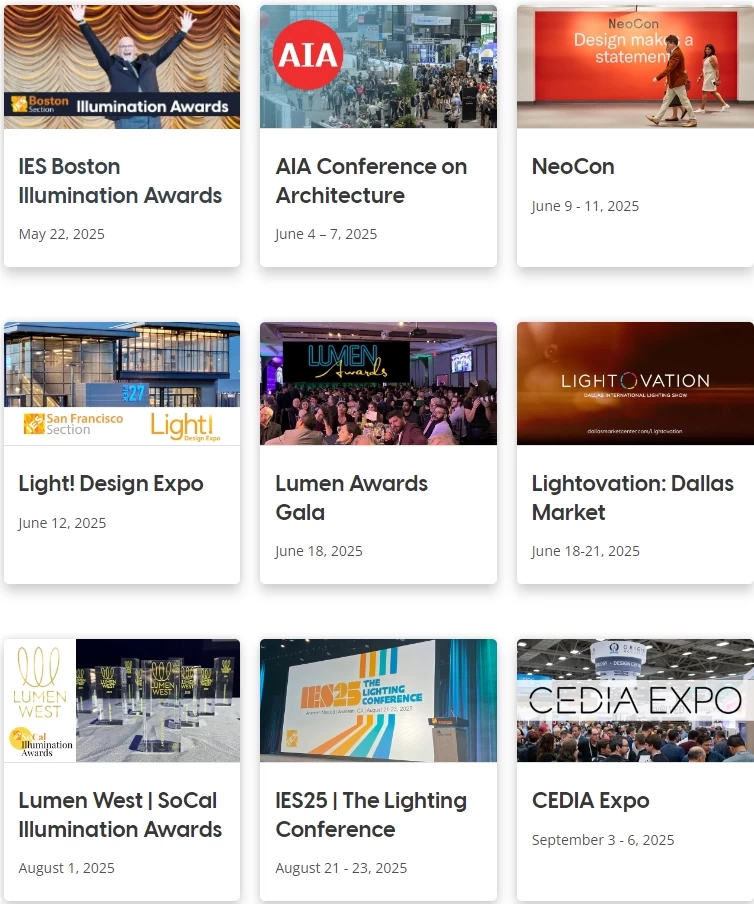Click the San Francisco Section logo
The width and height of the screenshot is (754, 904).
73,424
